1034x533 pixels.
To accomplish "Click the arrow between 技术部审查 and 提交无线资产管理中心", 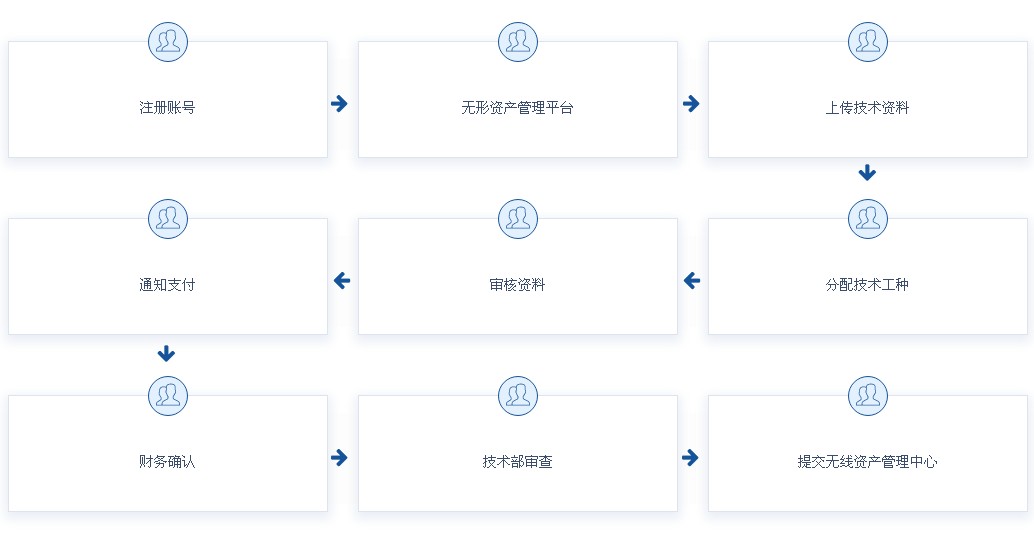I will (x=690, y=458).
